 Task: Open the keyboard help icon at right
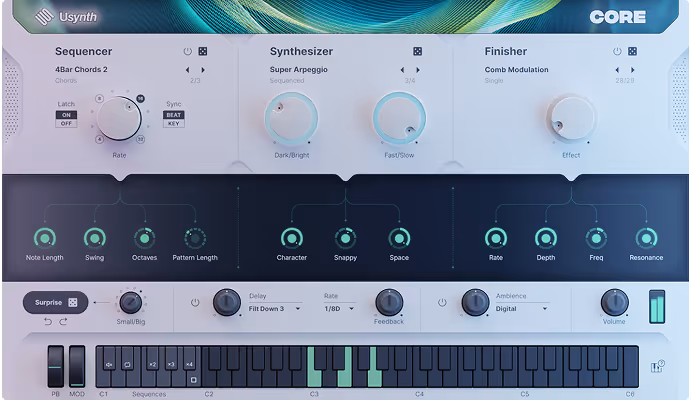tap(657, 367)
